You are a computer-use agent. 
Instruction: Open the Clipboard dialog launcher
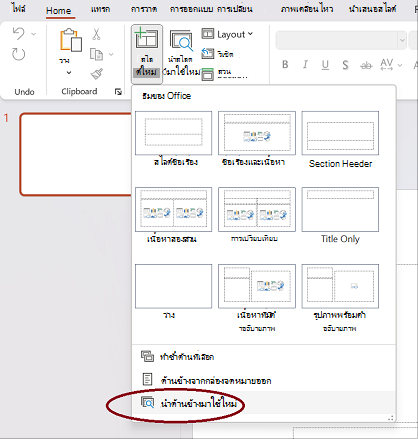118,92
